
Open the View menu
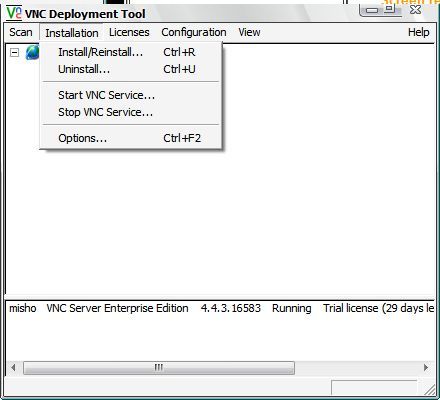[249, 32]
